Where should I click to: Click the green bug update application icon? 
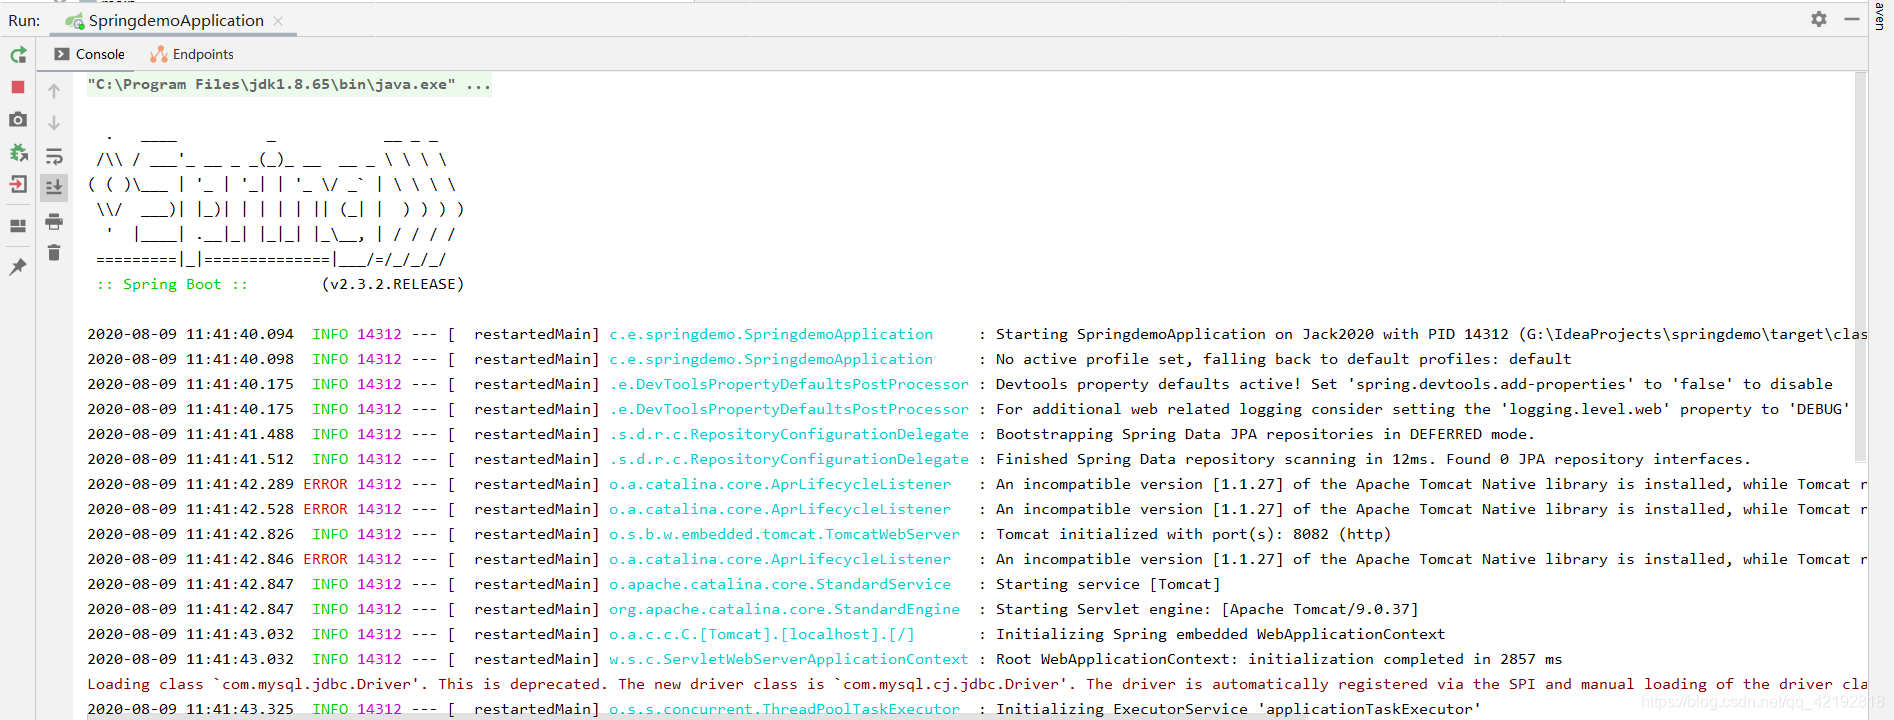(x=18, y=152)
